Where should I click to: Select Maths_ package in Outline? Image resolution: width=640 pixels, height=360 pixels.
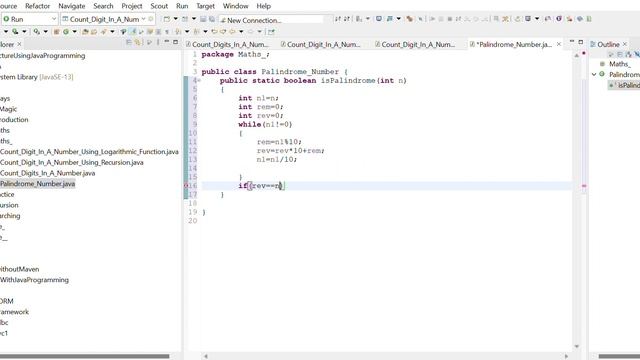coord(620,64)
